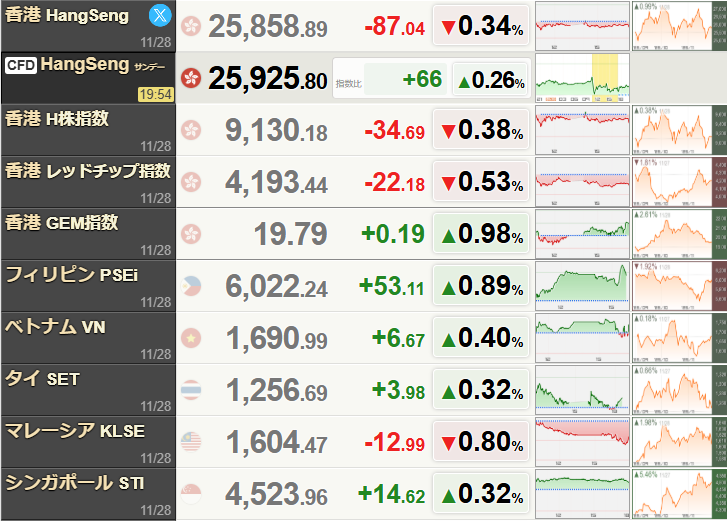Click the Hong Kong flag beside 19.79

pos(191,234)
